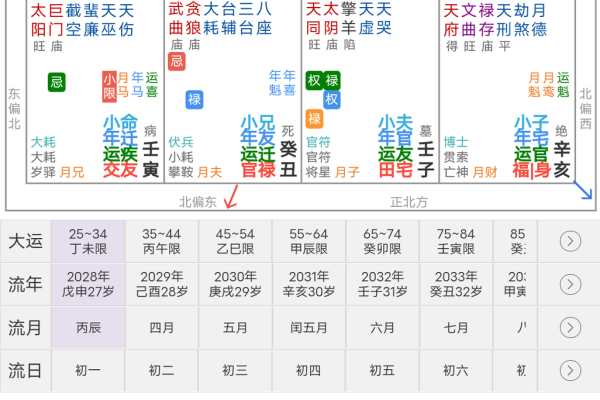Choose 流年 2033年 癸丑32岁

point(456,284)
